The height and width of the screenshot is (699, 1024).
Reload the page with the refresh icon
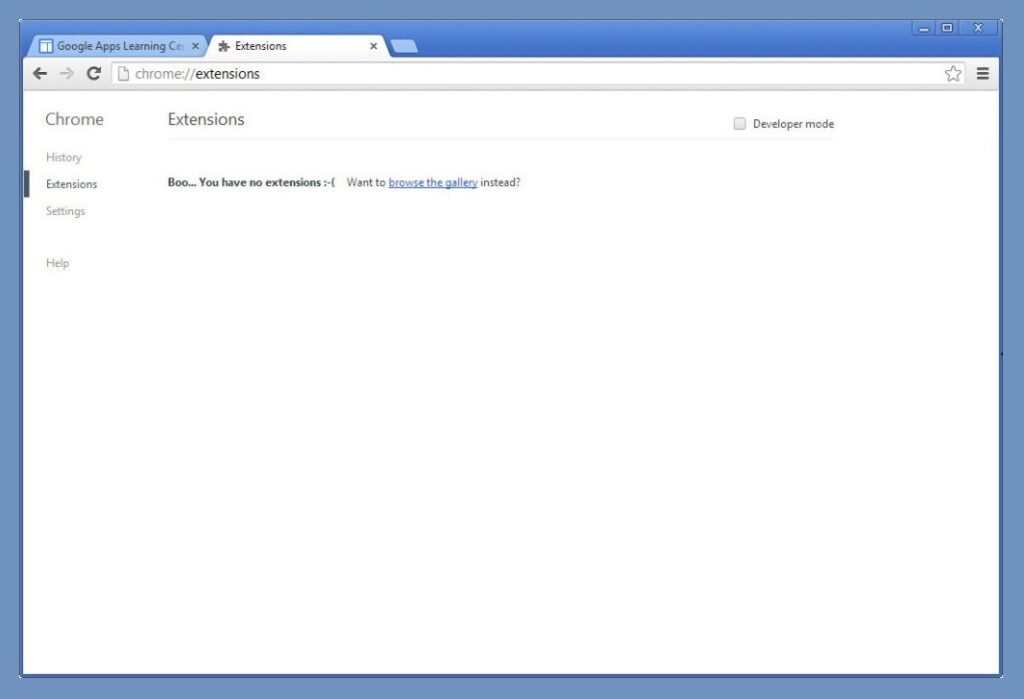pyautogui.click(x=94, y=73)
